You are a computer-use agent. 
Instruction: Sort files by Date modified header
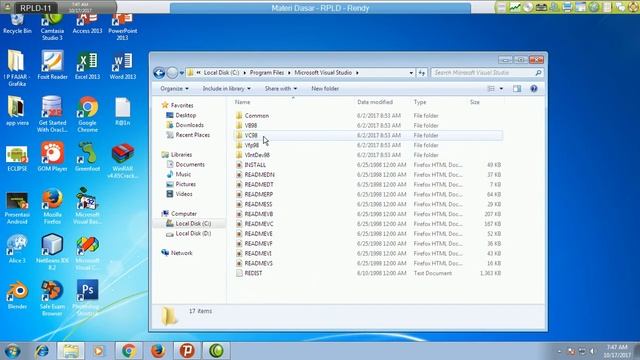click(x=375, y=102)
